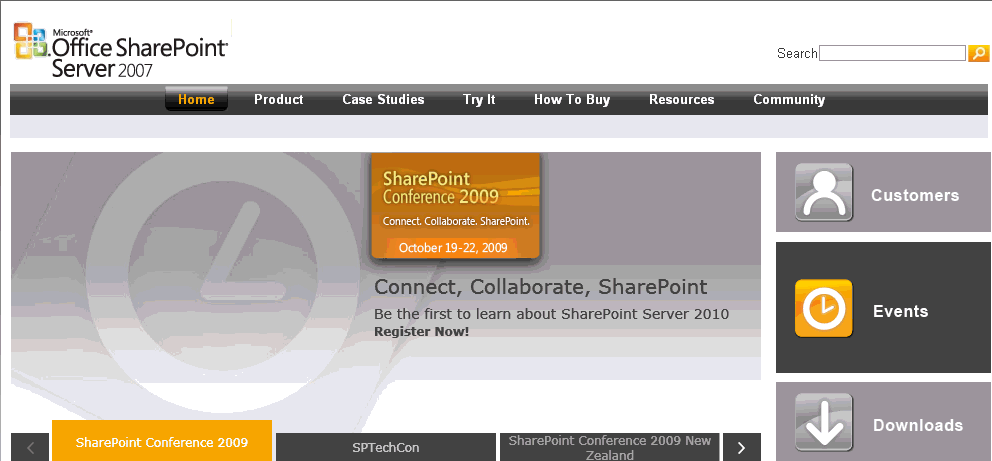Click the Events label text

tap(900, 311)
